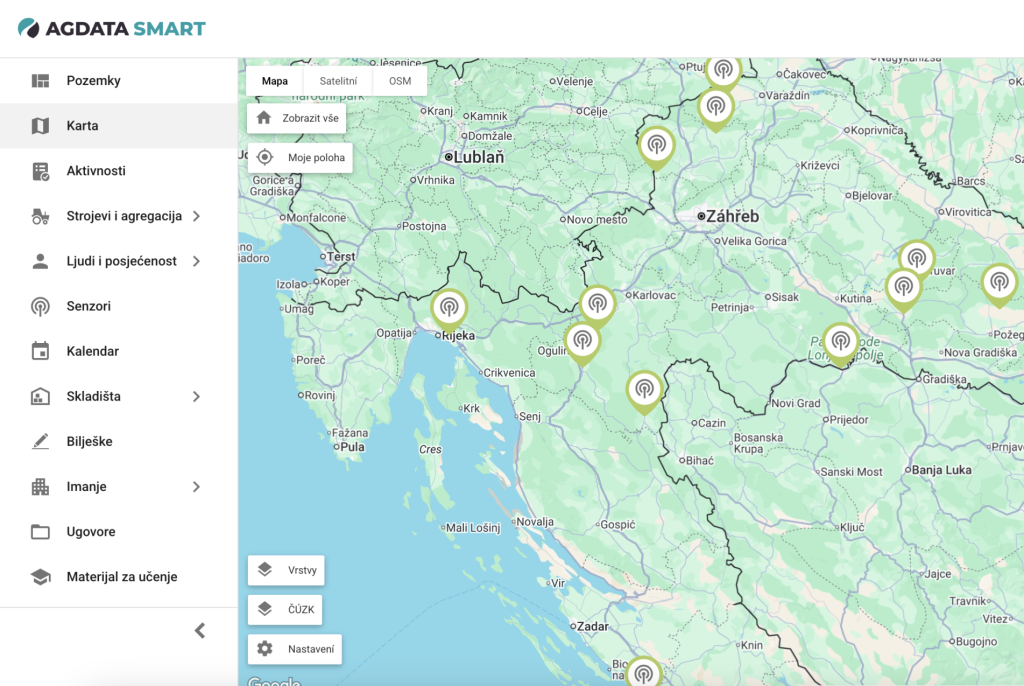Image resolution: width=1024 pixels, height=686 pixels.
Task: Switch map to Satelitní view
Action: click(x=338, y=81)
